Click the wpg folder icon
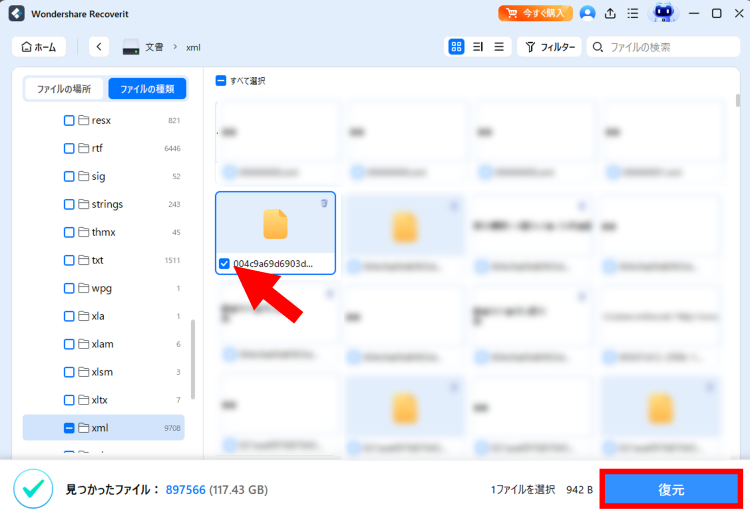 (84, 288)
